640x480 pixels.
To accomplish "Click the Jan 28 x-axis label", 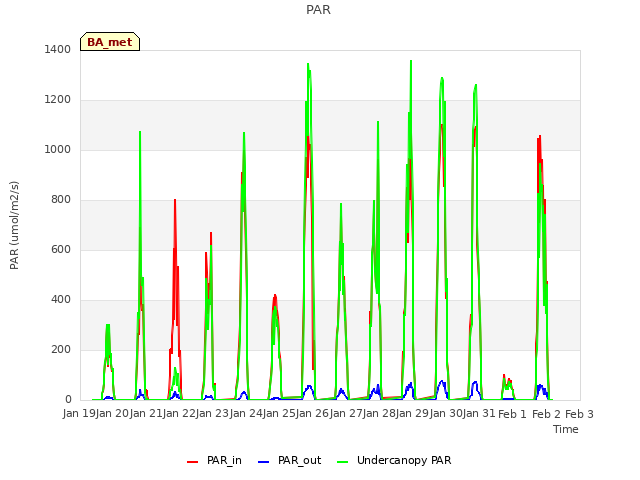I will coord(379,414).
